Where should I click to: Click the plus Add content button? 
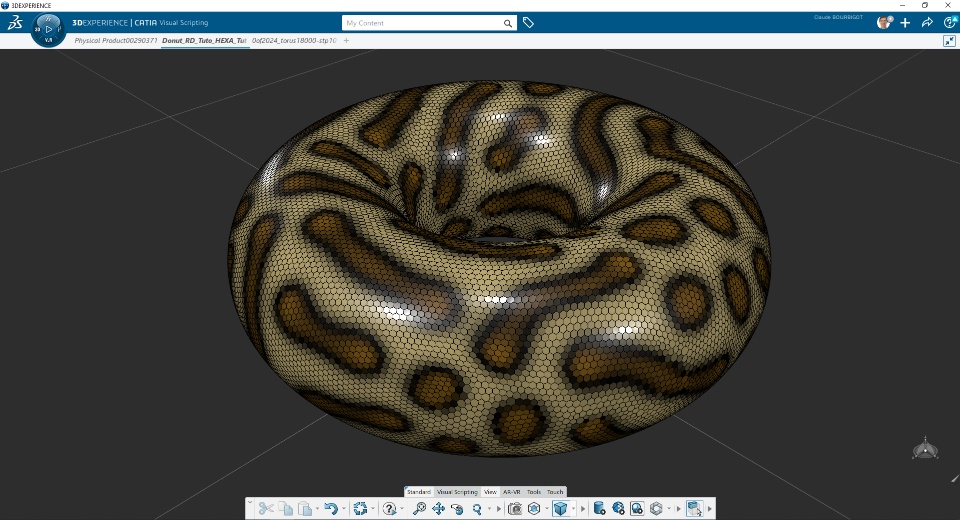[905, 22]
